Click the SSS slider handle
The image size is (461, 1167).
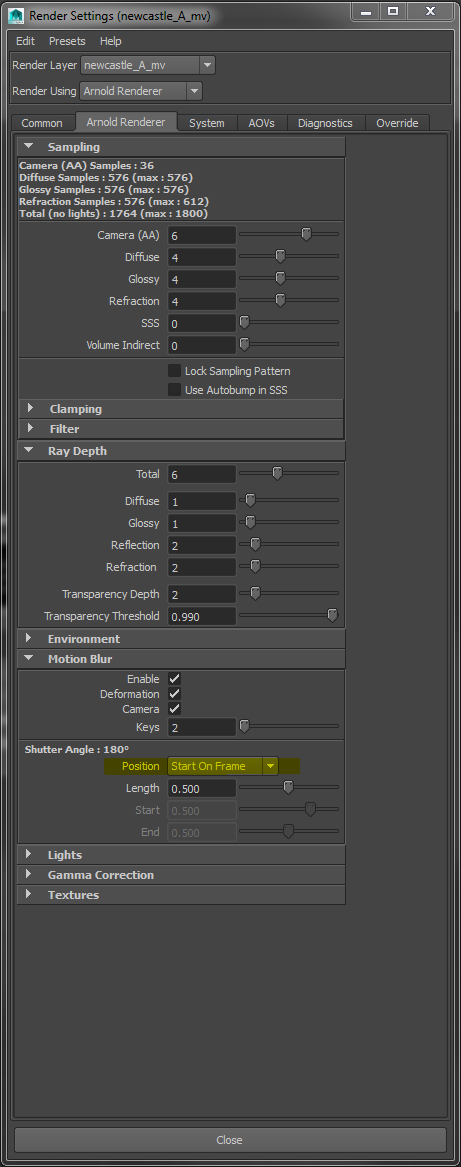244,322
